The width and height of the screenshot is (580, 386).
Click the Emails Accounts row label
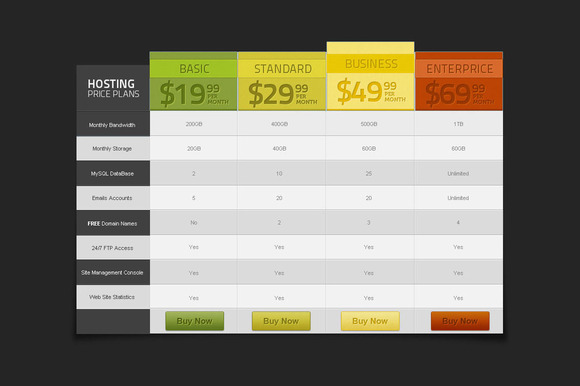pyautogui.click(x=112, y=198)
